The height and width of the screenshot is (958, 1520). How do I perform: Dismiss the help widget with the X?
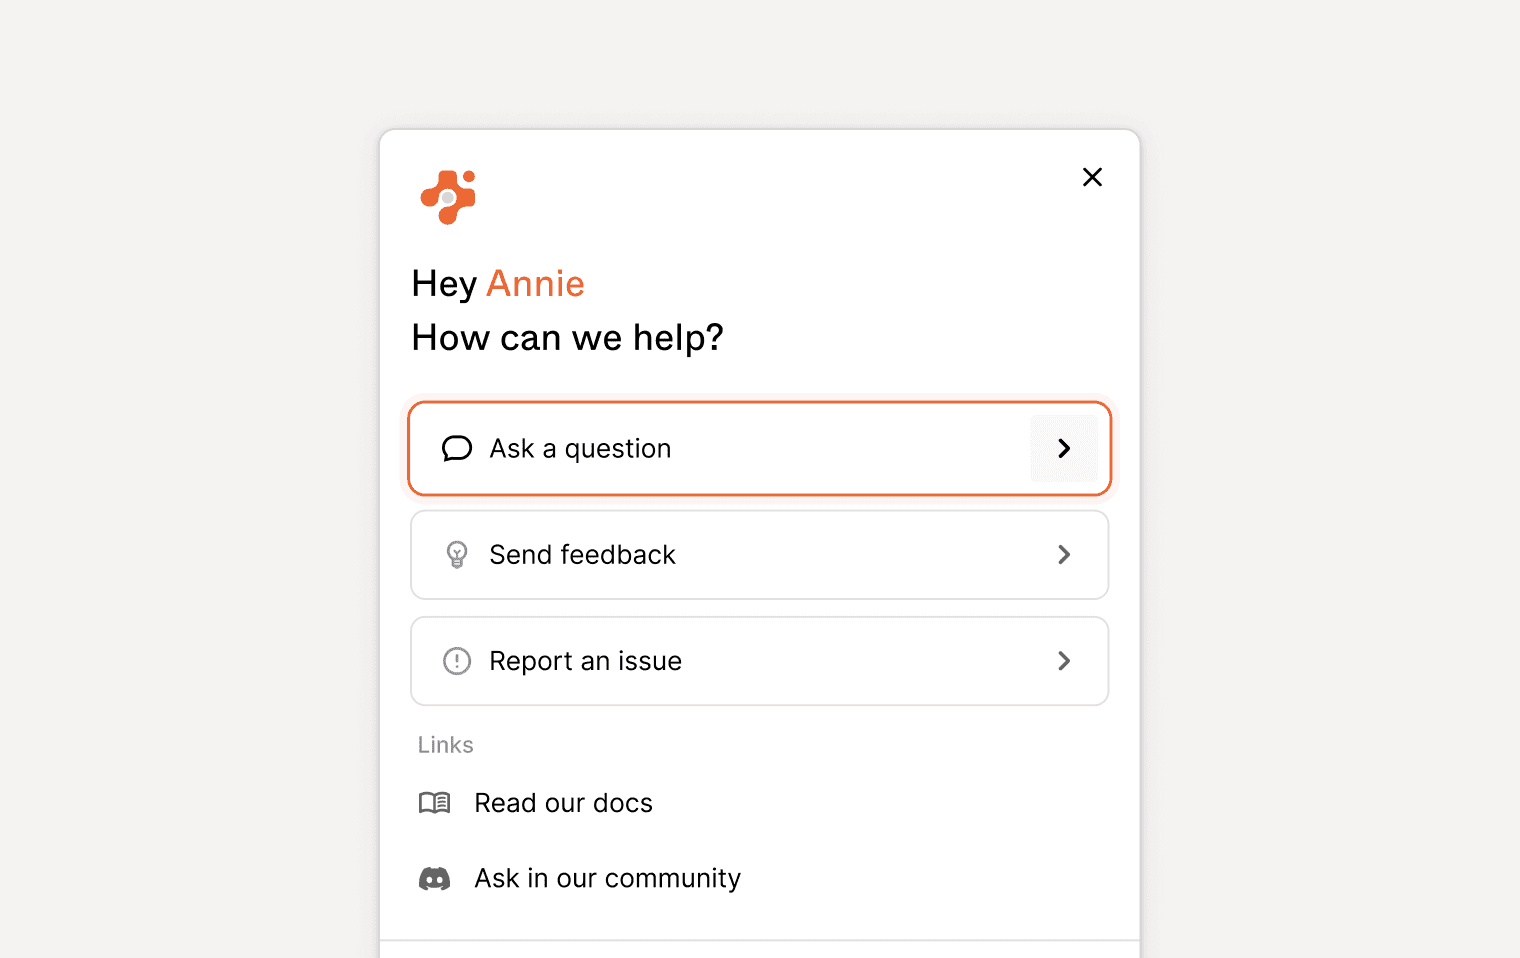1092,177
